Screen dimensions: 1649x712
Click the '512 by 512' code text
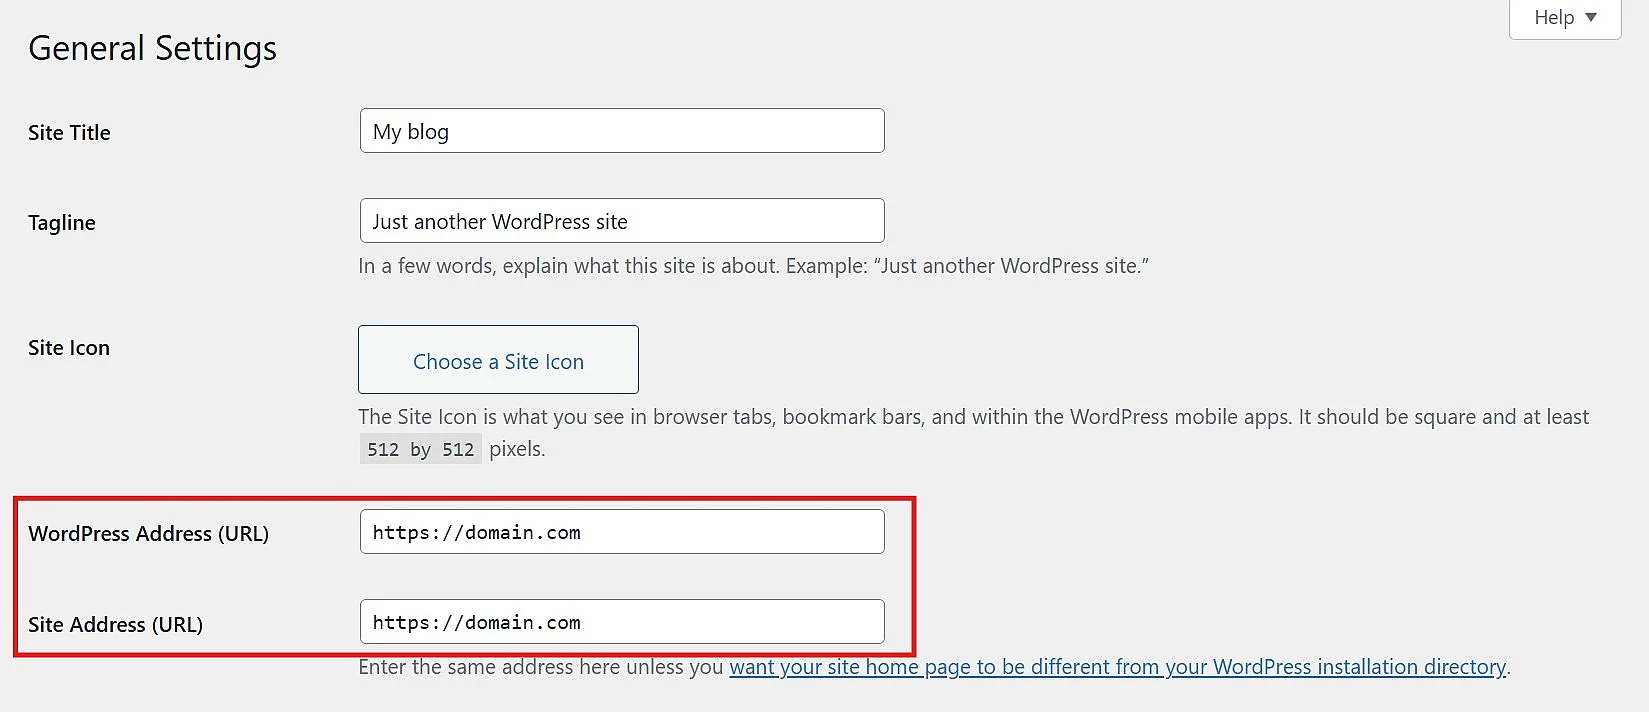point(420,449)
